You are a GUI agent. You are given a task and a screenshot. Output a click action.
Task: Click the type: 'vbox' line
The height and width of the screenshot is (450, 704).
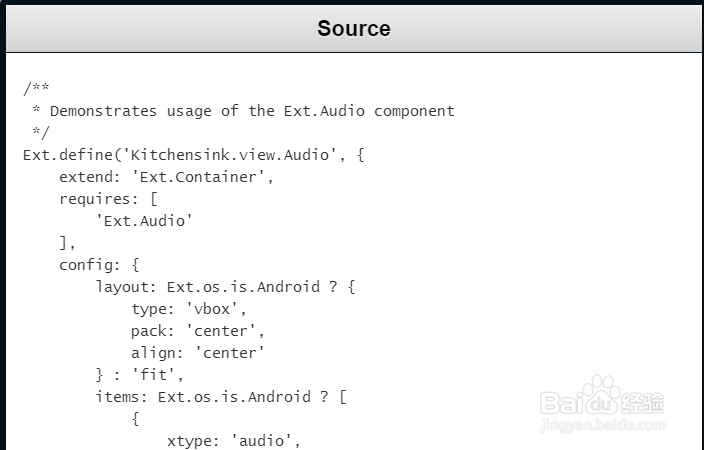click(x=188, y=309)
